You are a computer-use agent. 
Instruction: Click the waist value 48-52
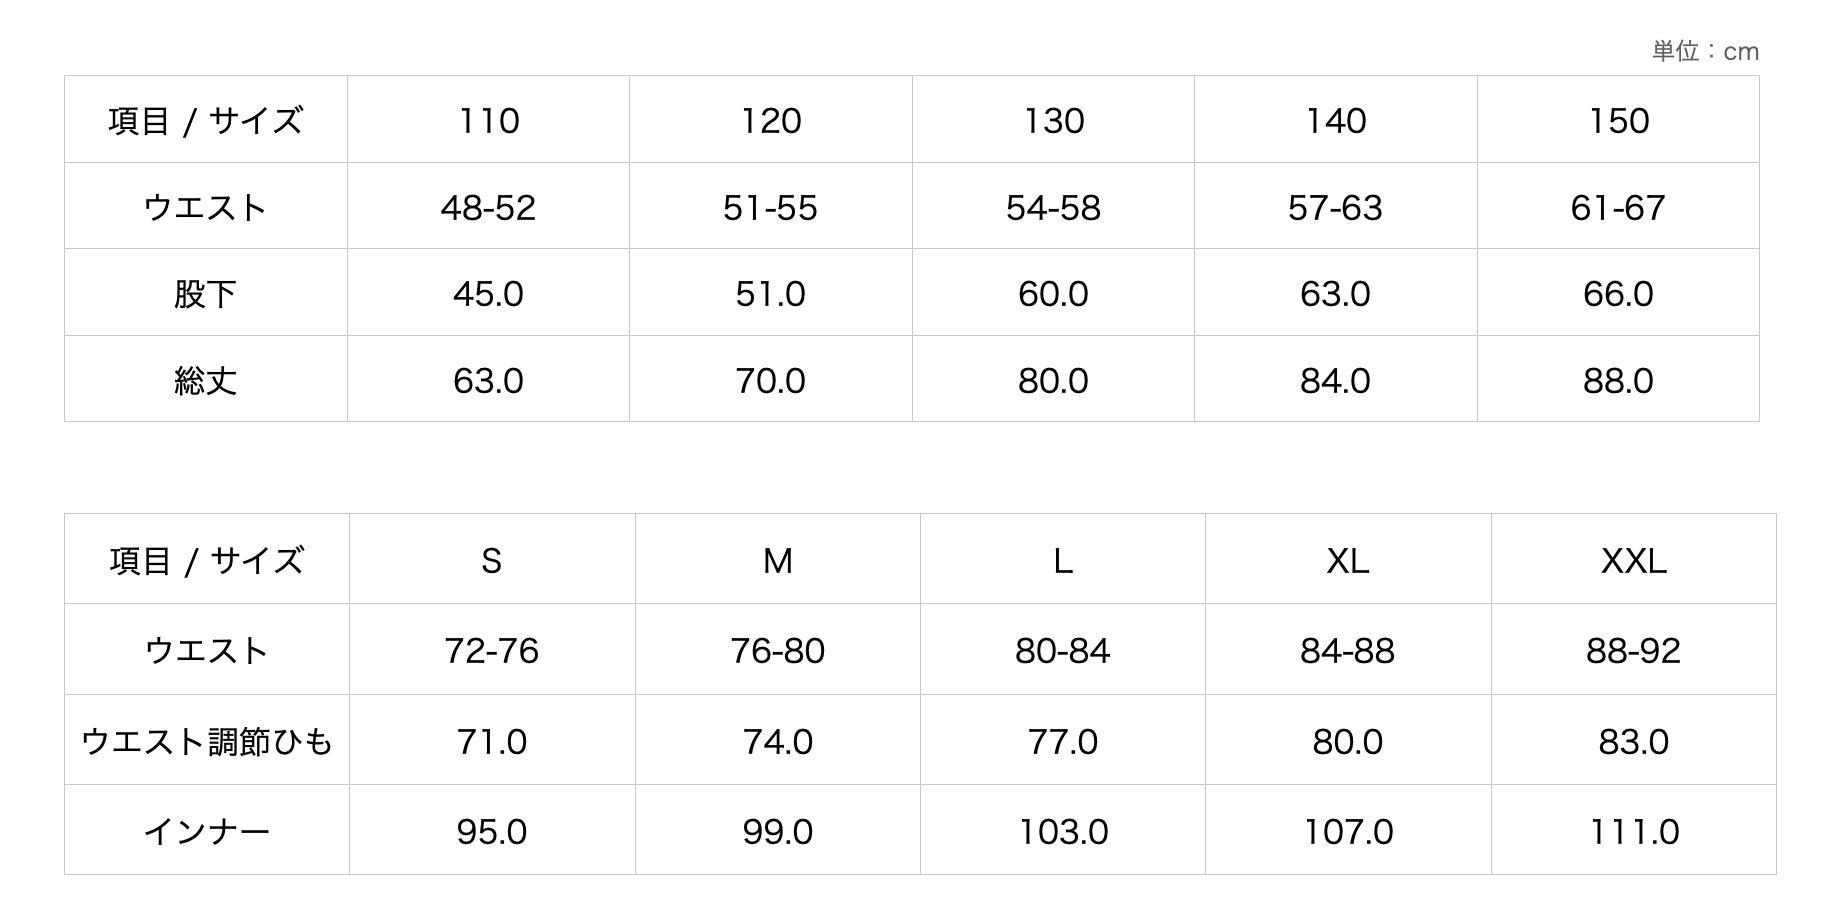[x=488, y=208]
